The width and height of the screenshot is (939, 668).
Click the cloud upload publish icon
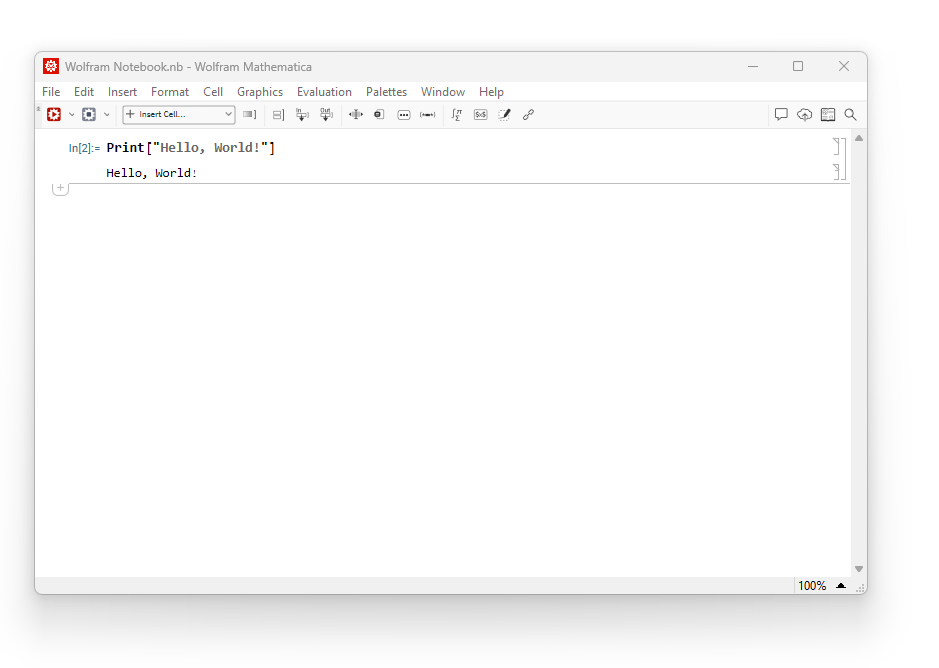tap(804, 114)
